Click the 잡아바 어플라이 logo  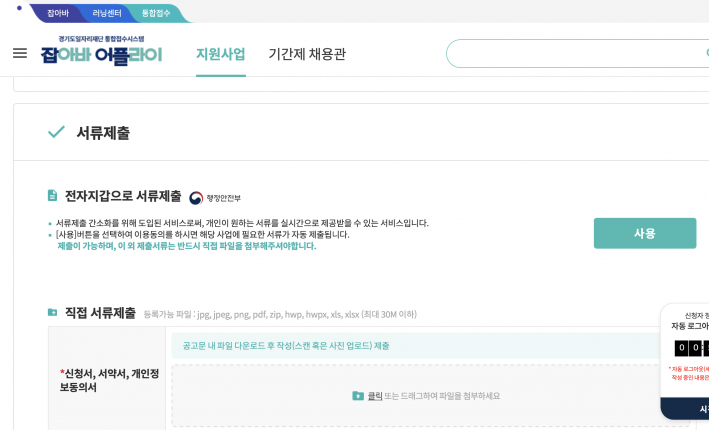coord(101,55)
